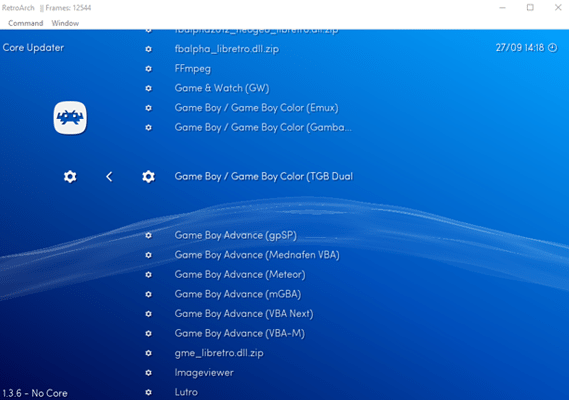Screen dimensions: 569x400
Task: Select Game Boy Advance (VBA-M) core
Action: 240,334
